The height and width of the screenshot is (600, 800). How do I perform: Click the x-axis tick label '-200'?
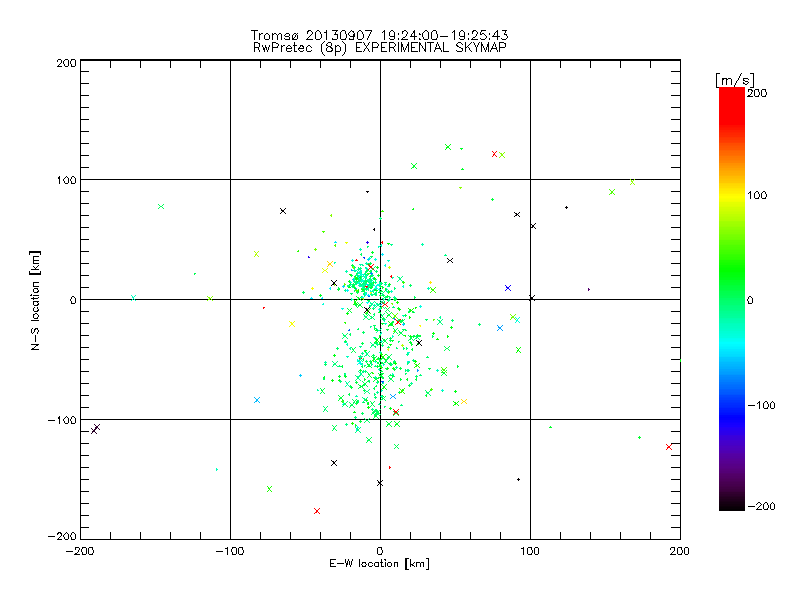[x=80, y=551]
